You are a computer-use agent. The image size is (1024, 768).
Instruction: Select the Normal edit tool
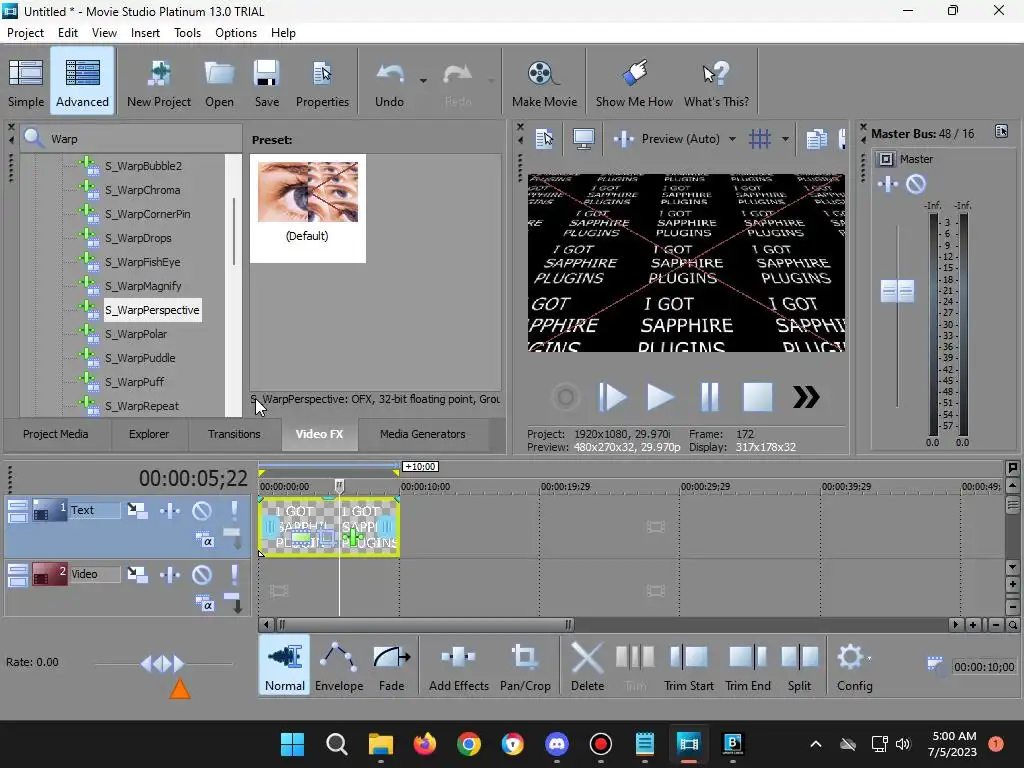point(284,666)
